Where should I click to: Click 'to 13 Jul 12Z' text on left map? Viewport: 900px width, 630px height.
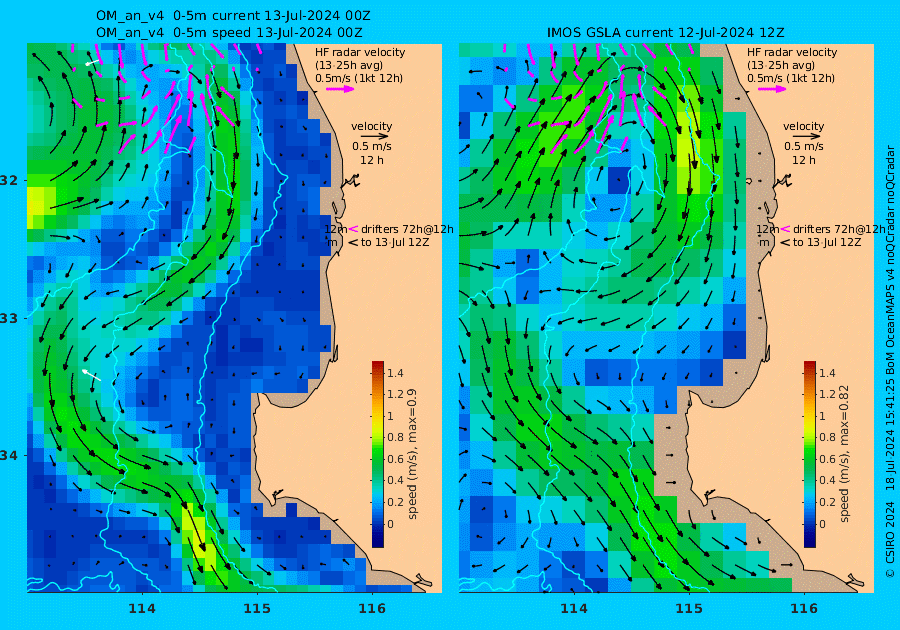click(x=395, y=243)
